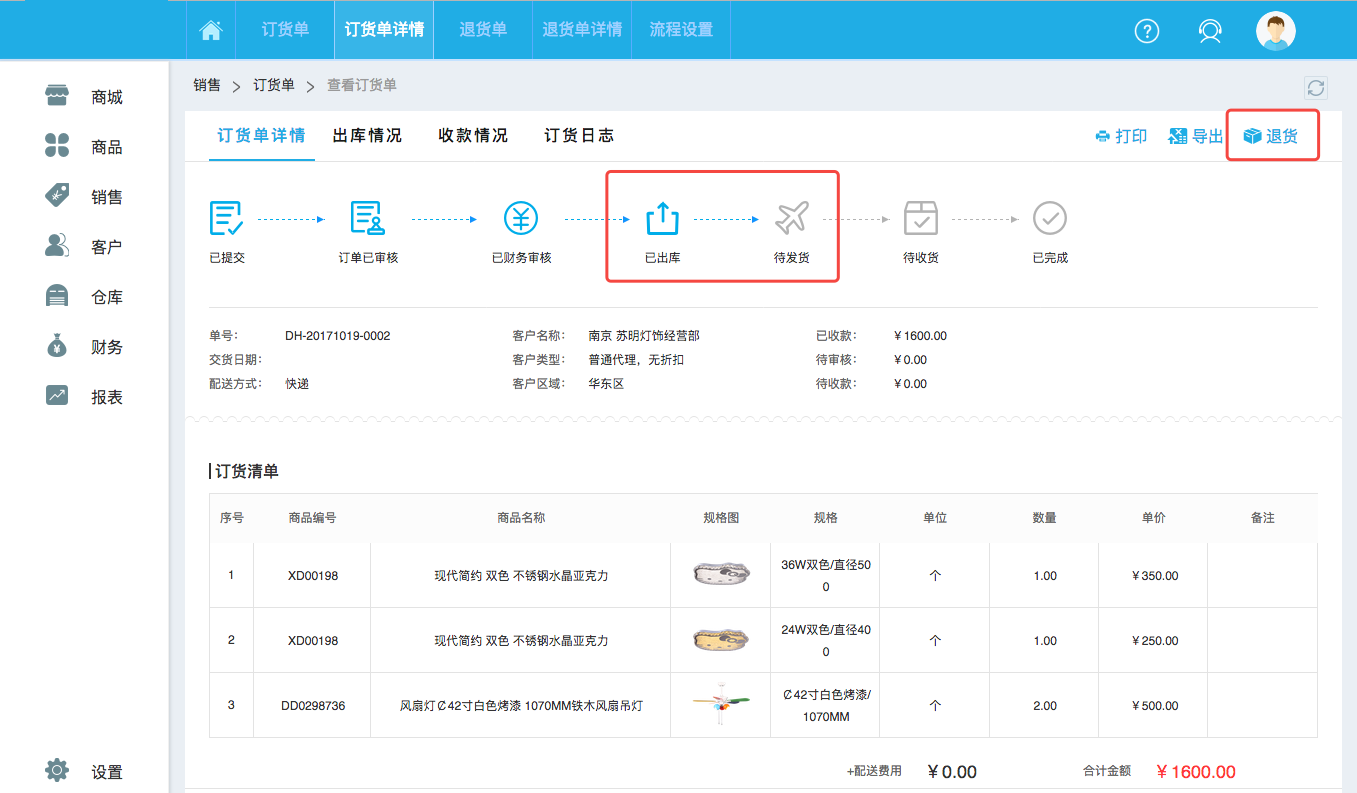Select the 待收货 package step icon

(x=920, y=217)
